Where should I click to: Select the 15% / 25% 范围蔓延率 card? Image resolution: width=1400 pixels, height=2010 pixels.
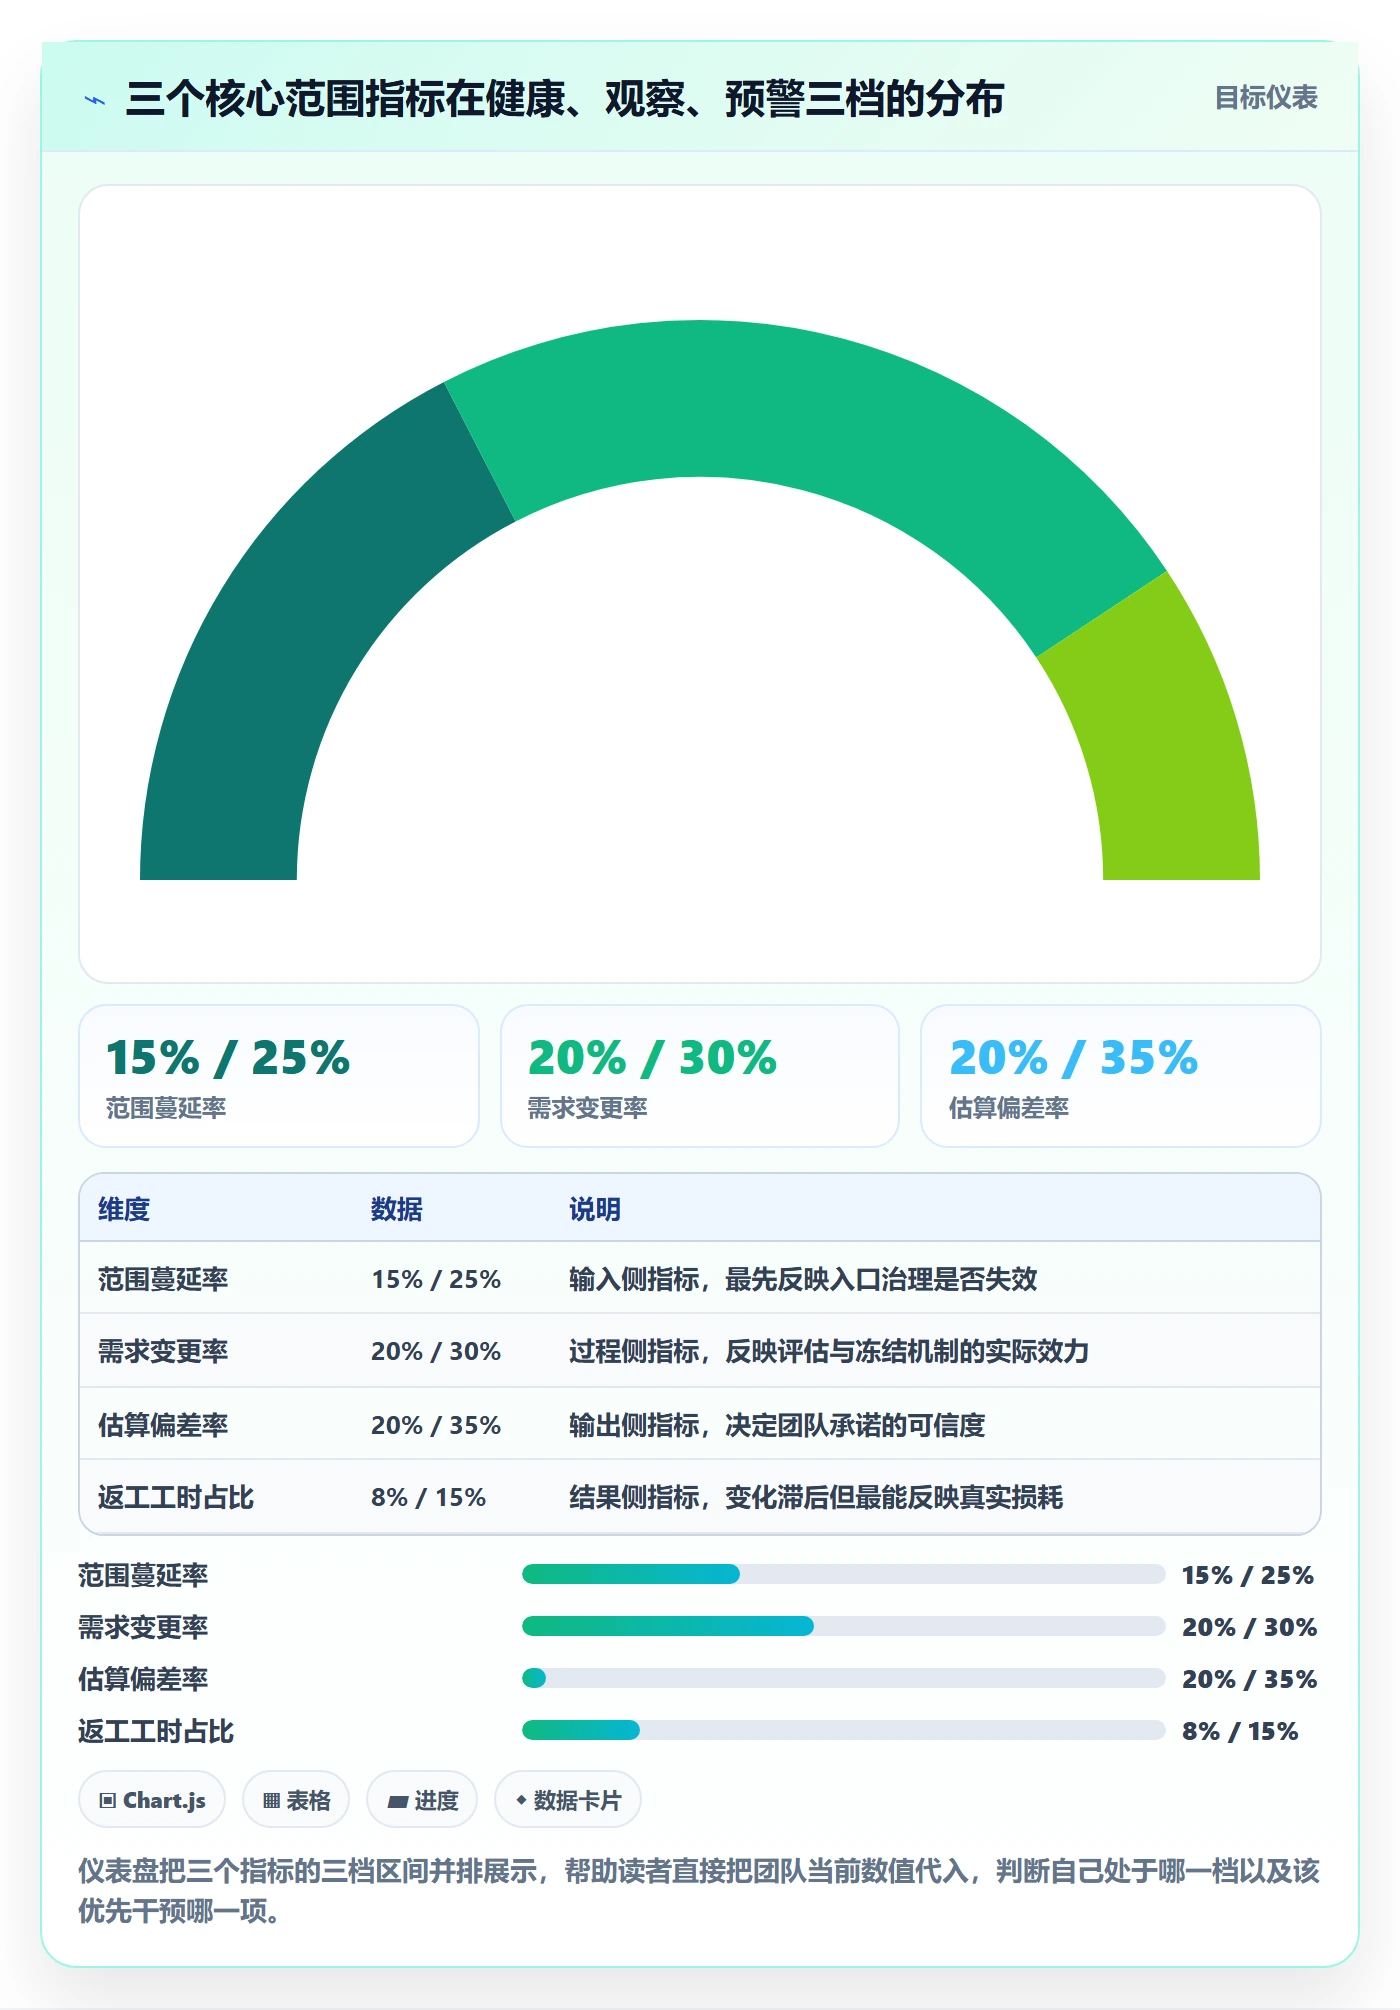click(x=279, y=1076)
